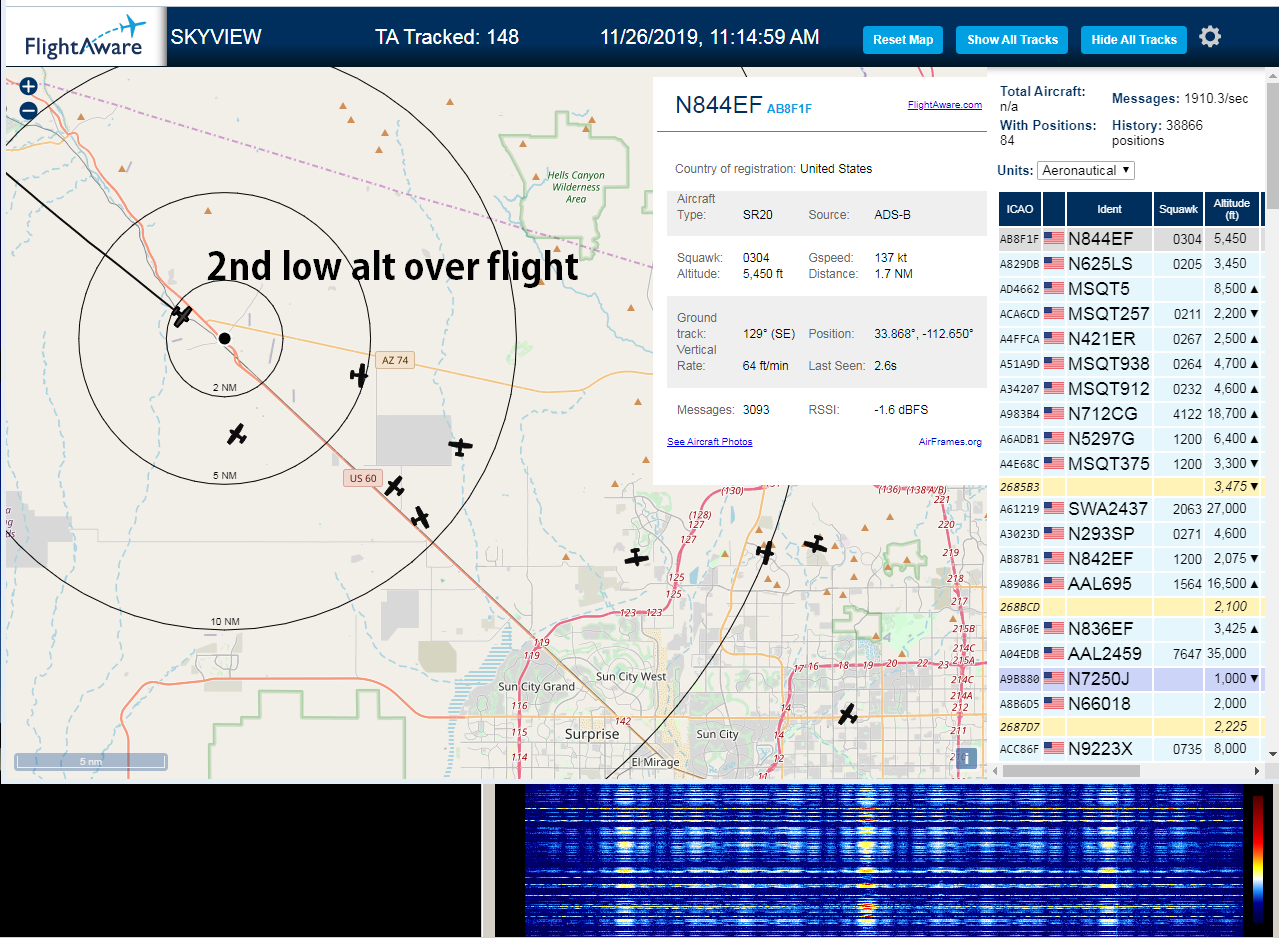Screen dimensions: 1279x939
Task: Select the N9223X row
Action: (x=1130, y=749)
